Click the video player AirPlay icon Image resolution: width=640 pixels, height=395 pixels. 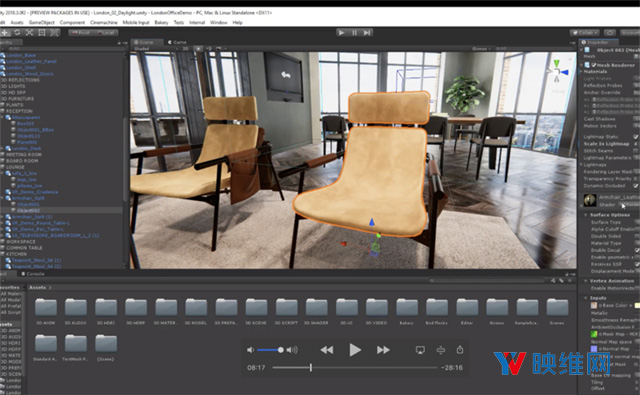[x=420, y=350]
